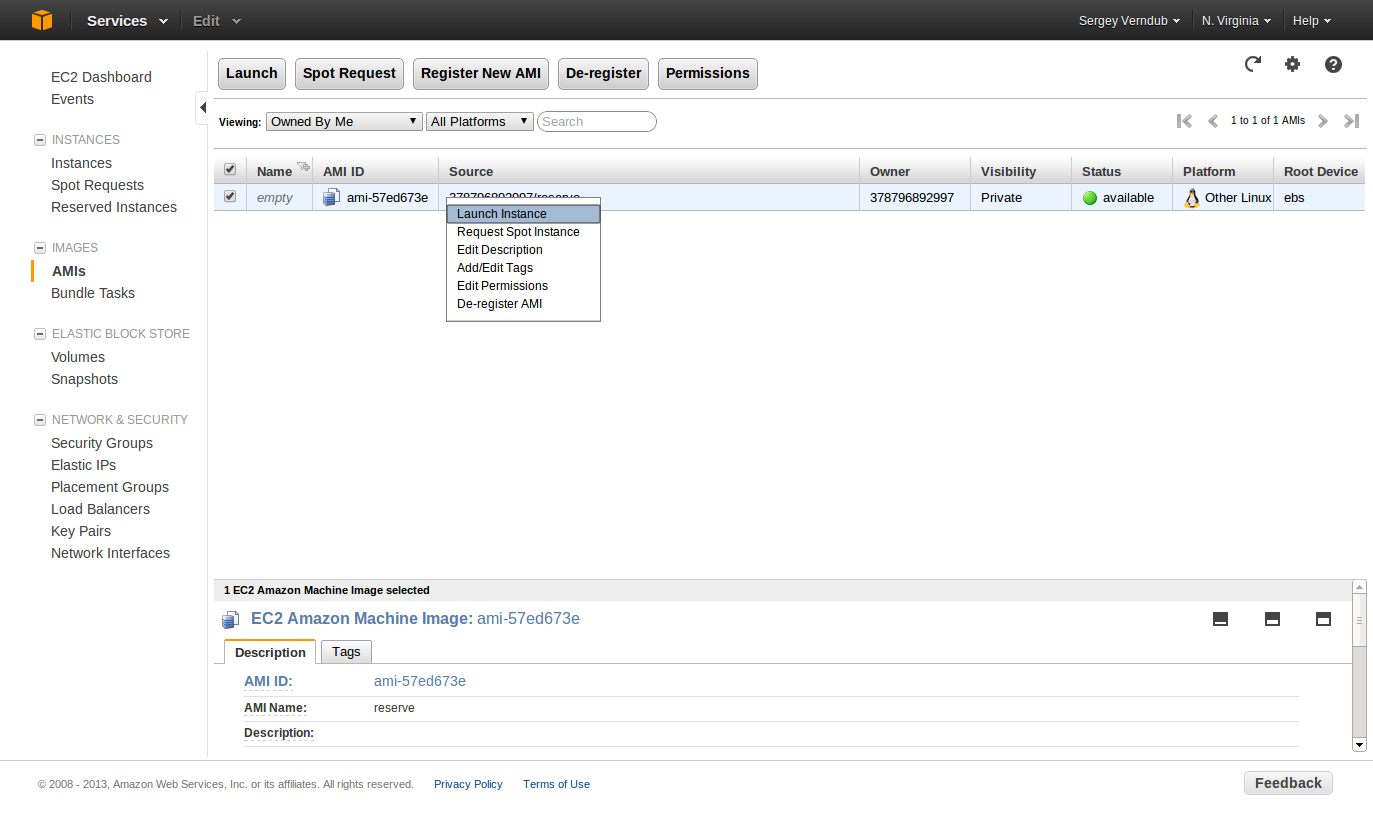Click the show/hide columns icon beside Name
The image size is (1373, 813).
[x=303, y=167]
